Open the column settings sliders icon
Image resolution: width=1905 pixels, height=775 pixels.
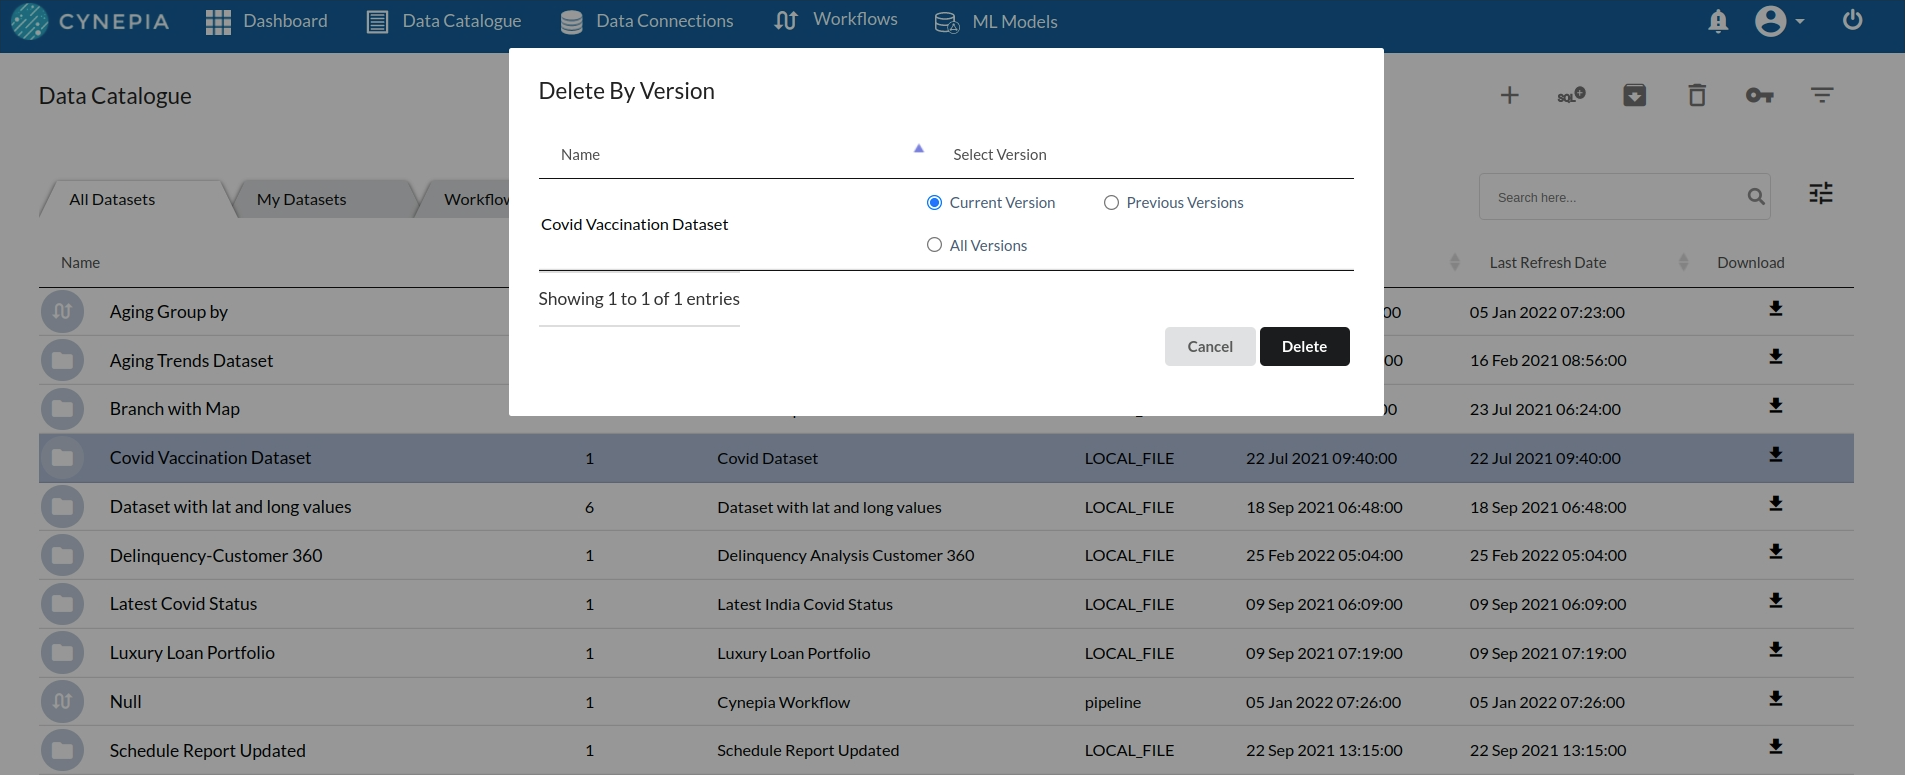click(1821, 193)
